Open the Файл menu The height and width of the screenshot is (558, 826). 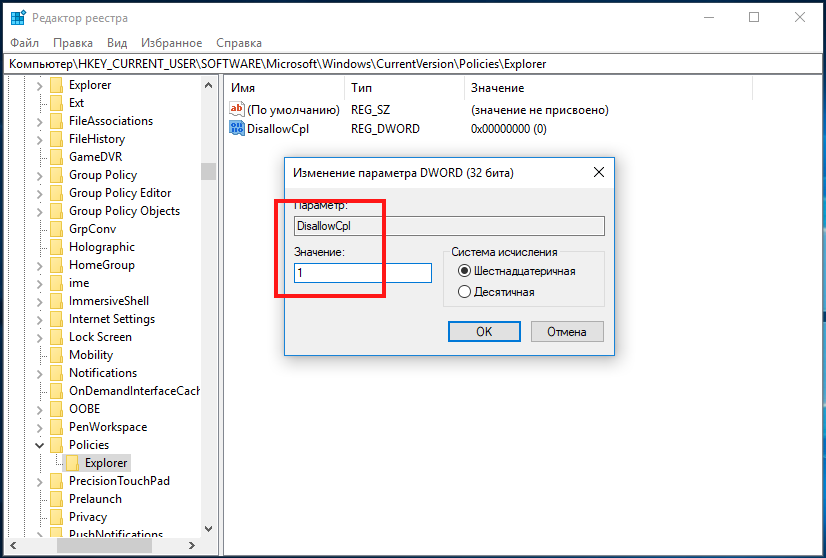click(x=24, y=43)
